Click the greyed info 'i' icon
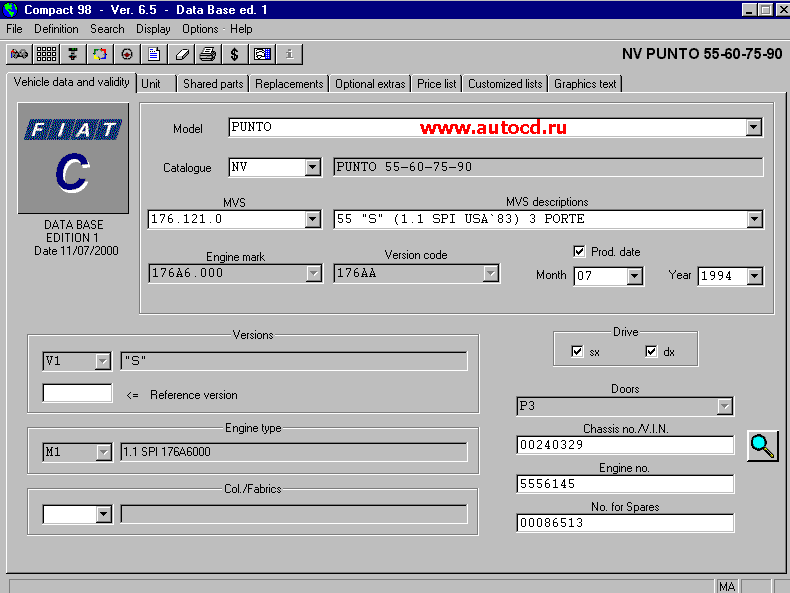This screenshot has height=593, width=790. (290, 54)
